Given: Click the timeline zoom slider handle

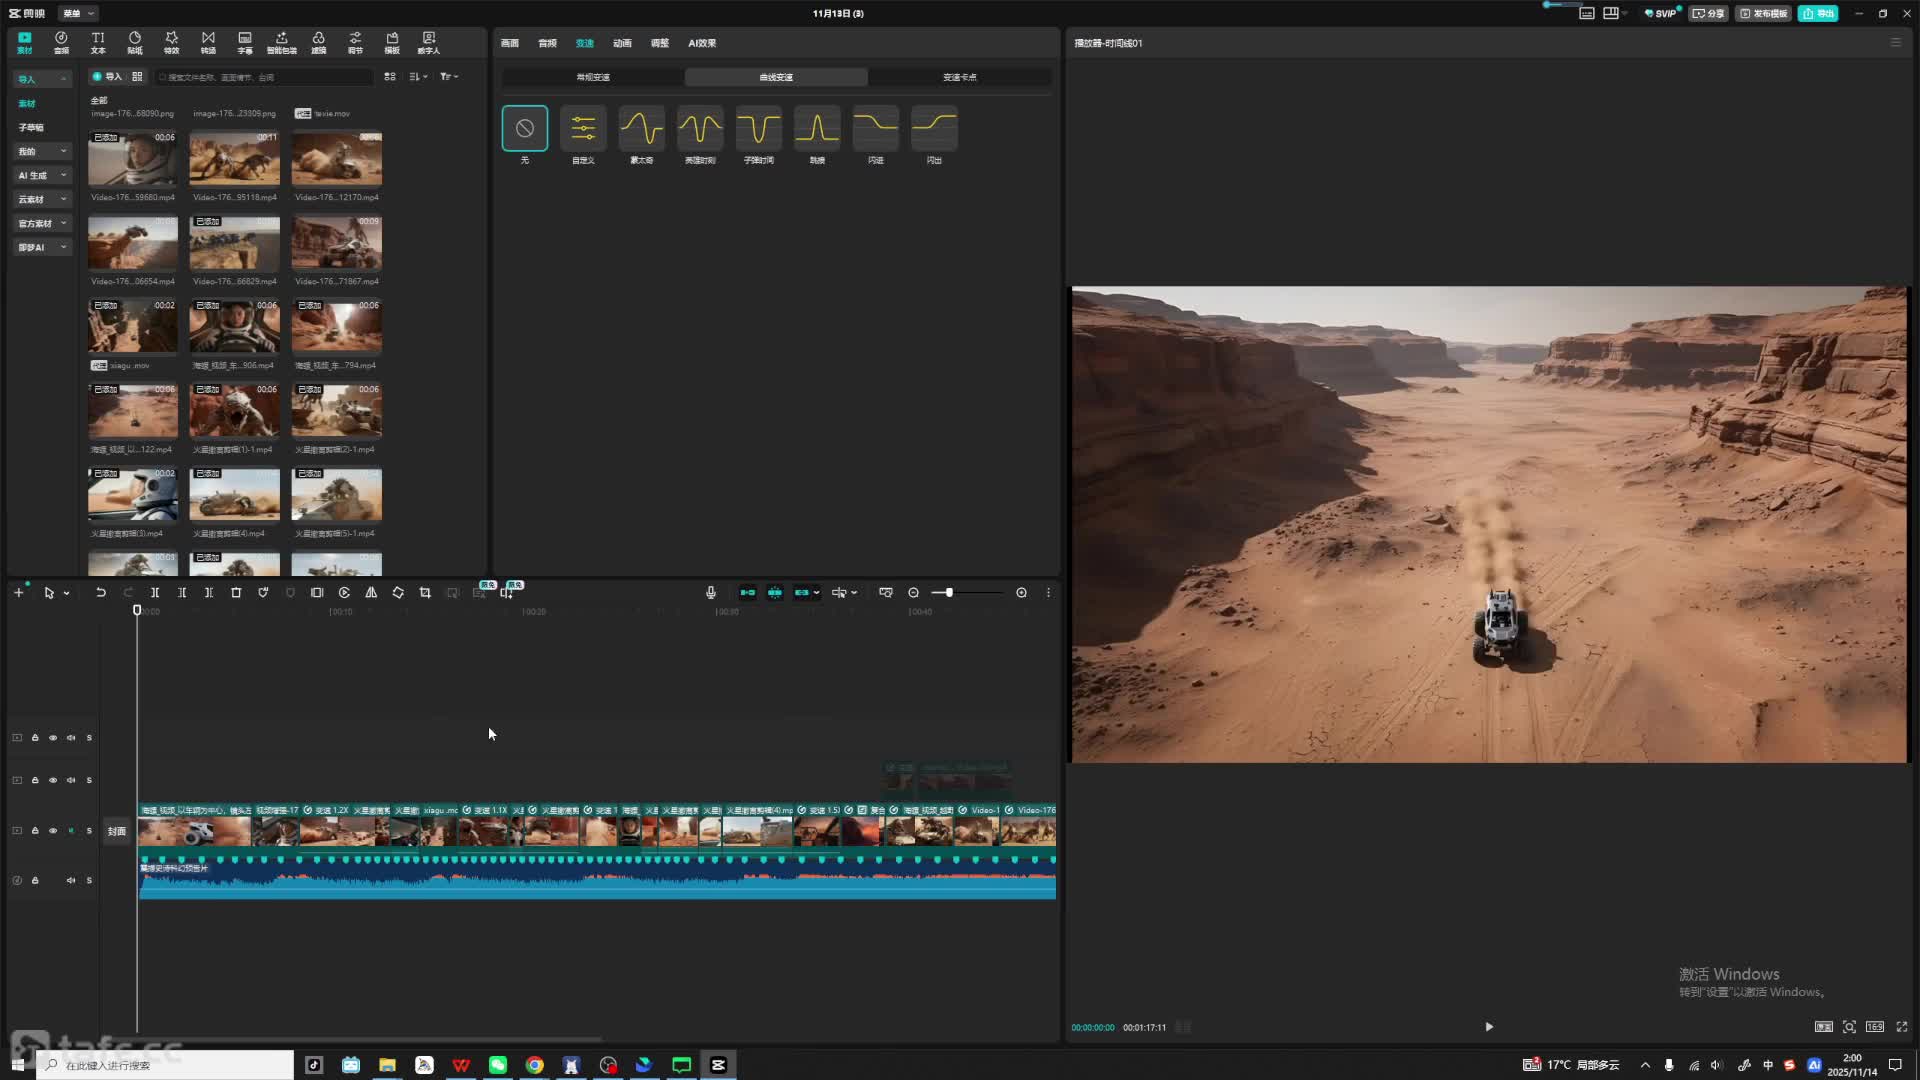Looking at the screenshot, I should pos(949,593).
